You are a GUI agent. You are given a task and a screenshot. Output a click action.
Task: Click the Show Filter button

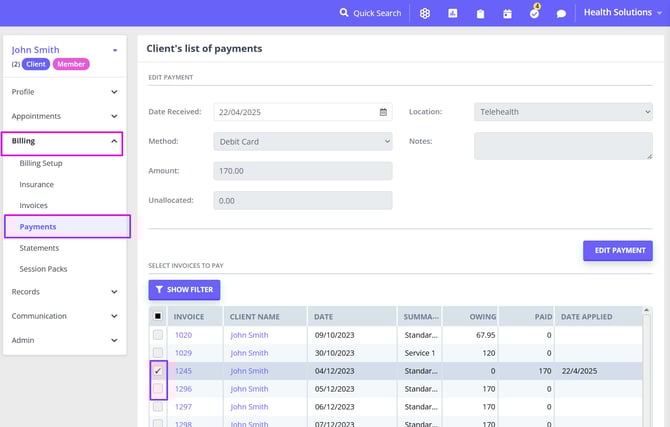click(184, 289)
